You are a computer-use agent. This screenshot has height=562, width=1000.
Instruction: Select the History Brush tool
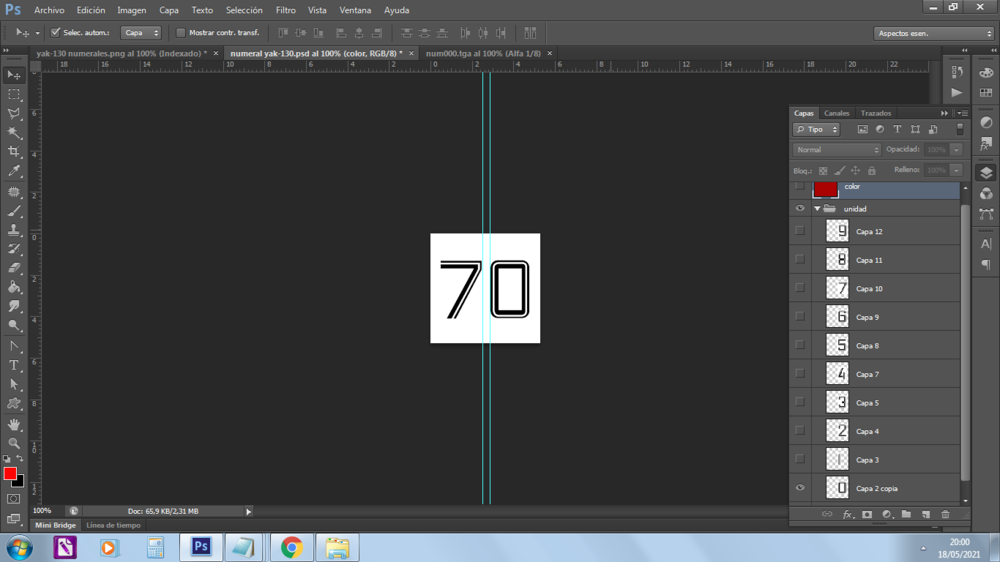[14, 249]
